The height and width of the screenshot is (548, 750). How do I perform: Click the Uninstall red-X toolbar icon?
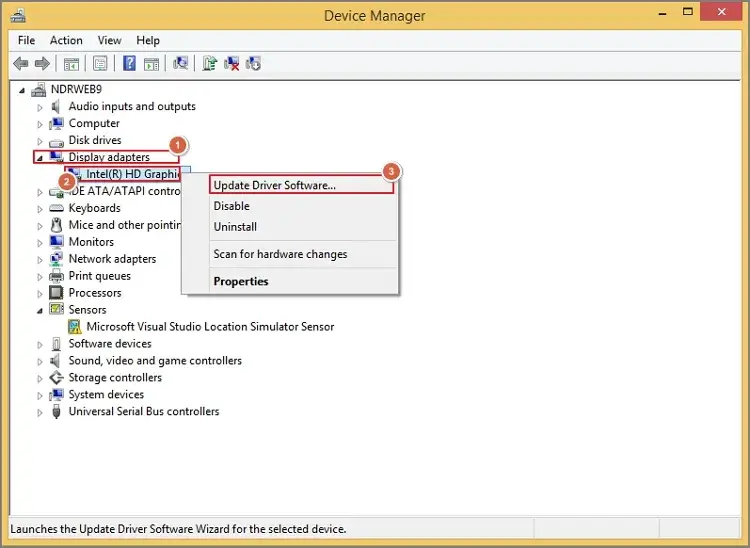232,63
